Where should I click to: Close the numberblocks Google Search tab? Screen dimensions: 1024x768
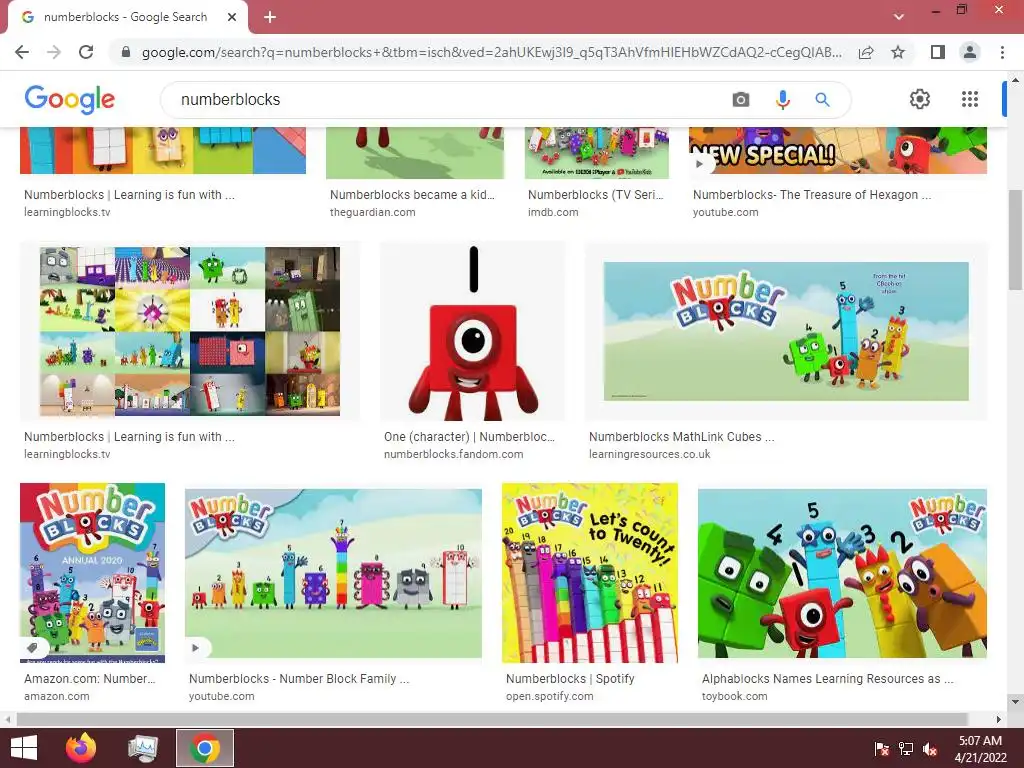coord(232,17)
